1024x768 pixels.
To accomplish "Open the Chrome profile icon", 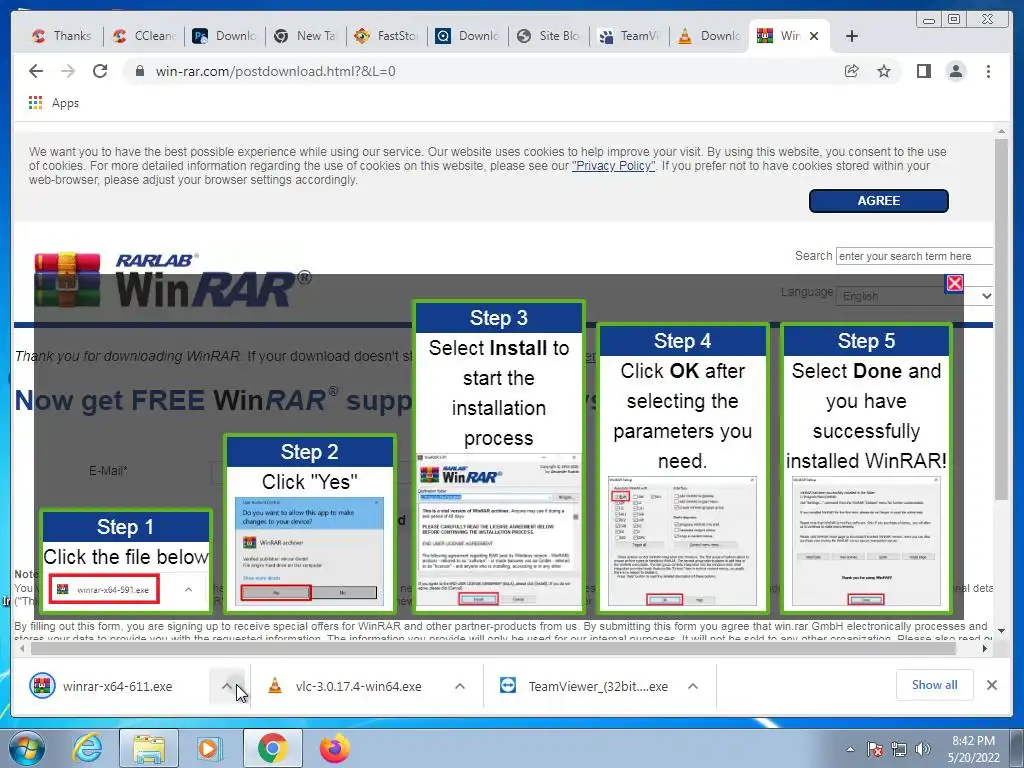I will click(x=955, y=71).
